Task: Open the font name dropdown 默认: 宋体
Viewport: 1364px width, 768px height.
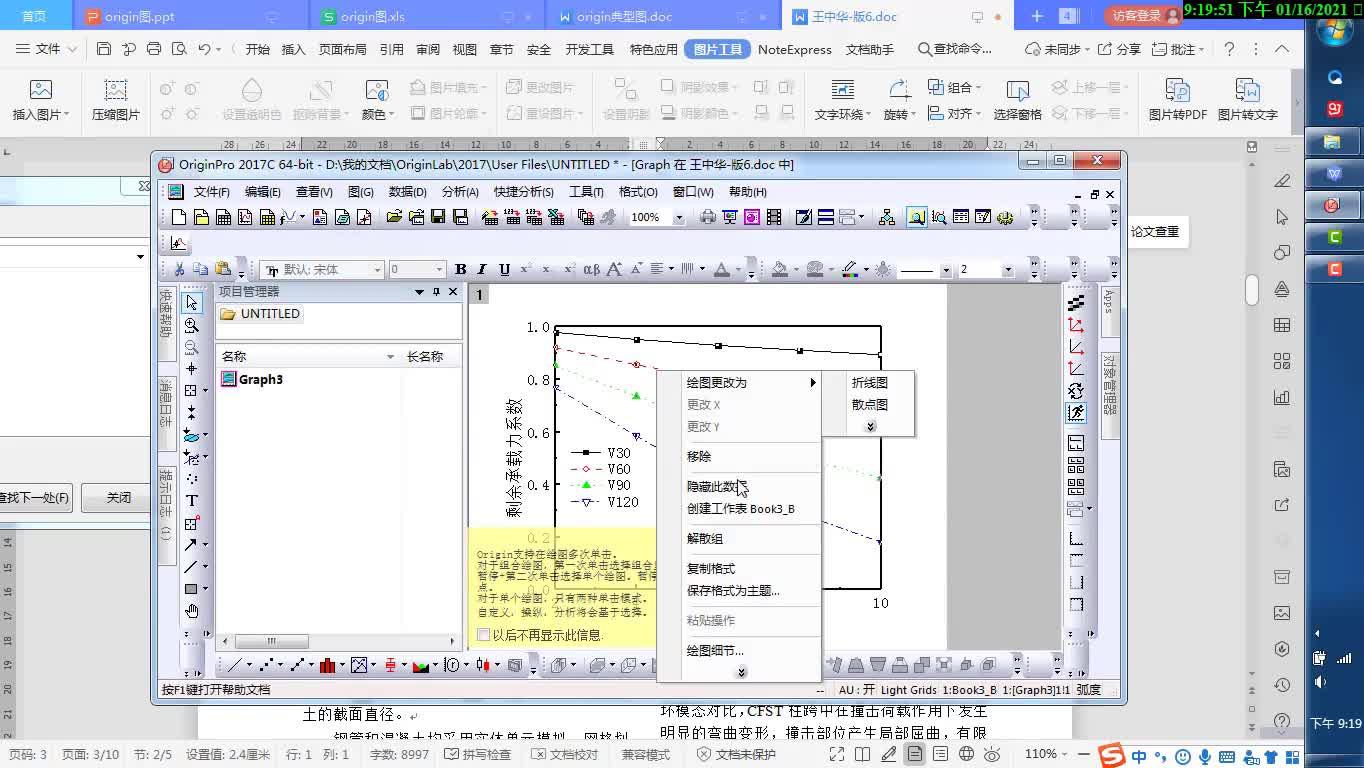Action: click(x=377, y=269)
